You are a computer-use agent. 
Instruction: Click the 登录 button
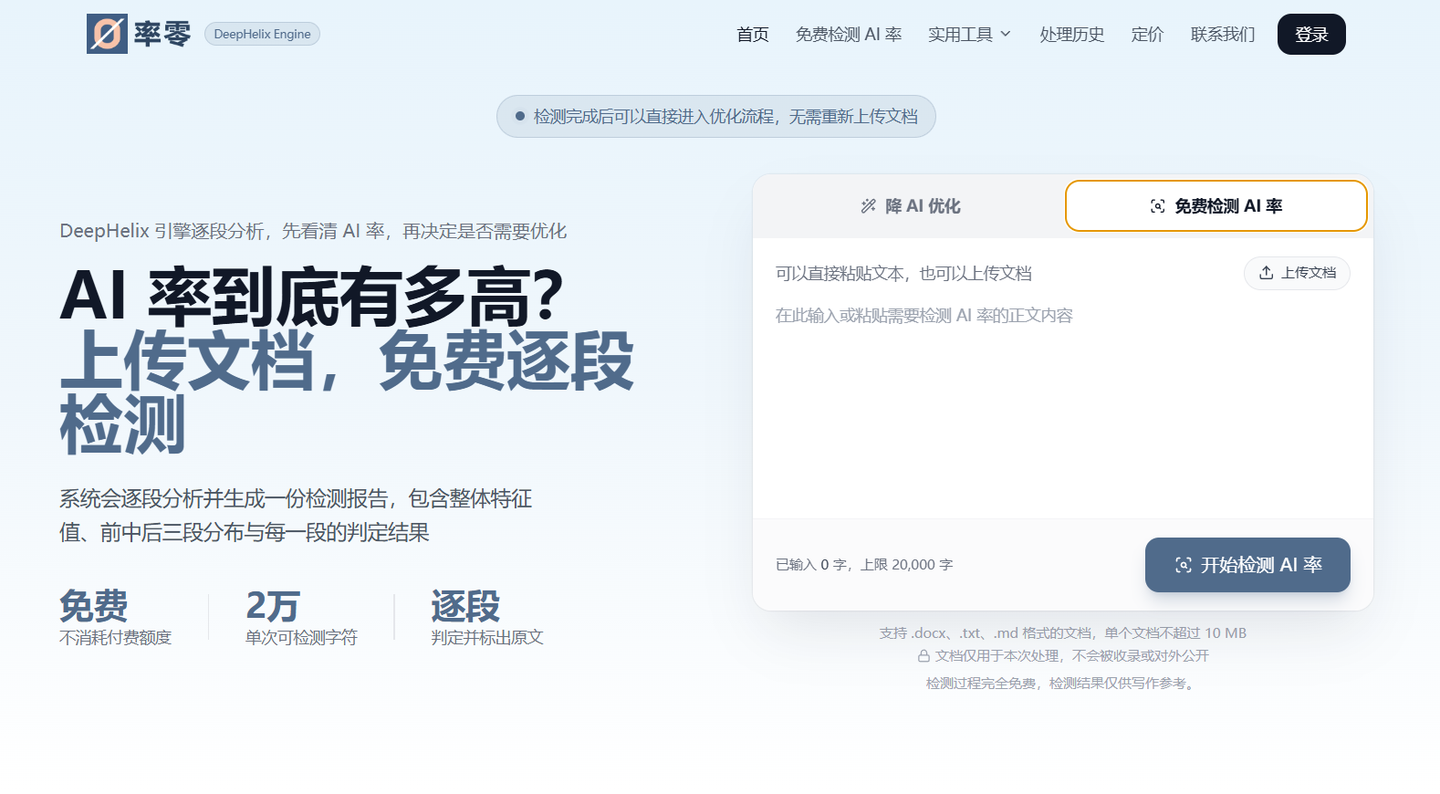tap(1312, 34)
